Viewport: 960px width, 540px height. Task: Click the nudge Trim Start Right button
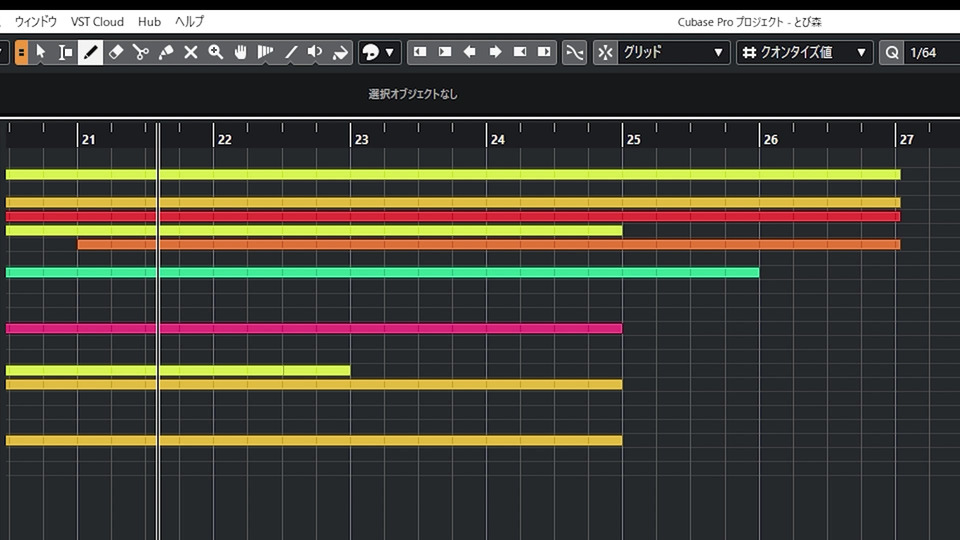tap(445, 52)
